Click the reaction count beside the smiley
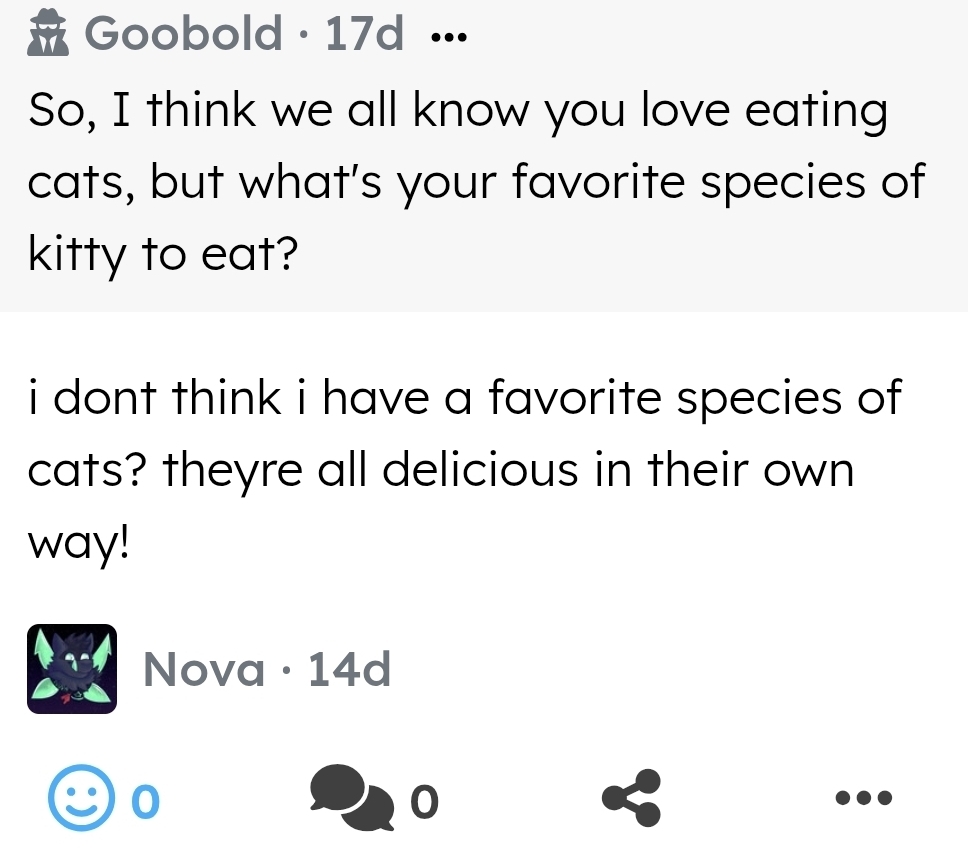 pos(145,800)
